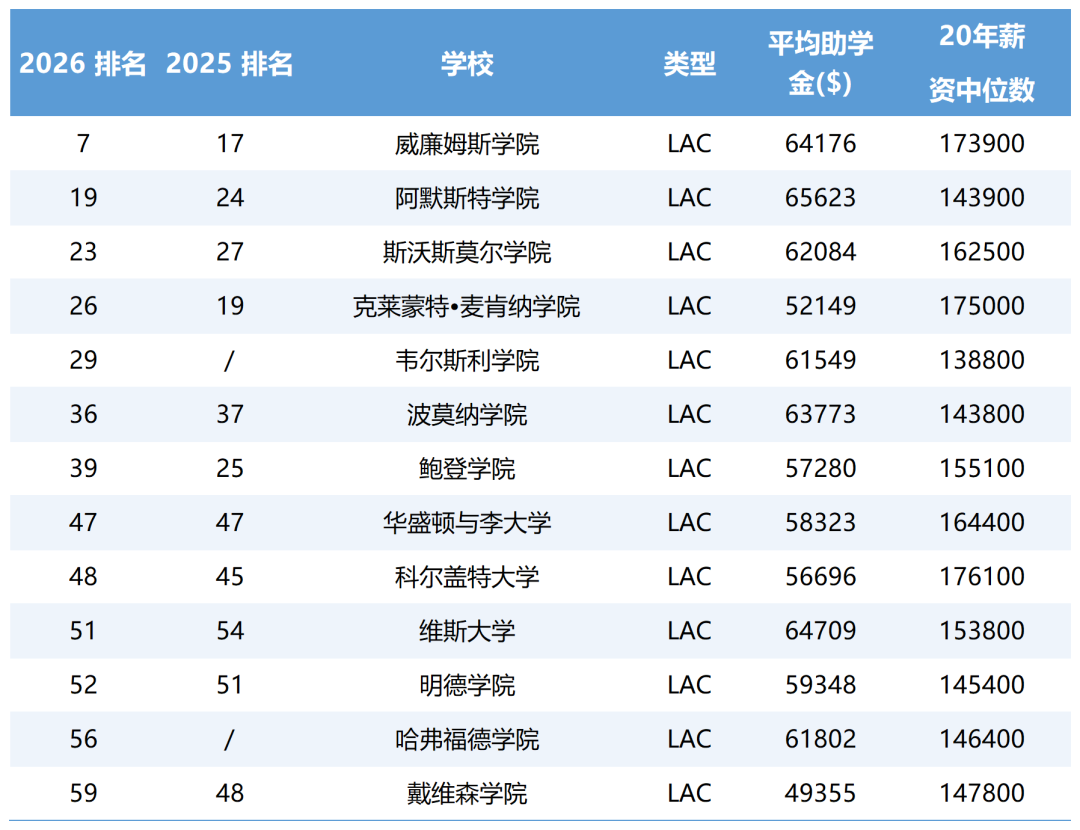Select the salary median 138800

point(982,360)
